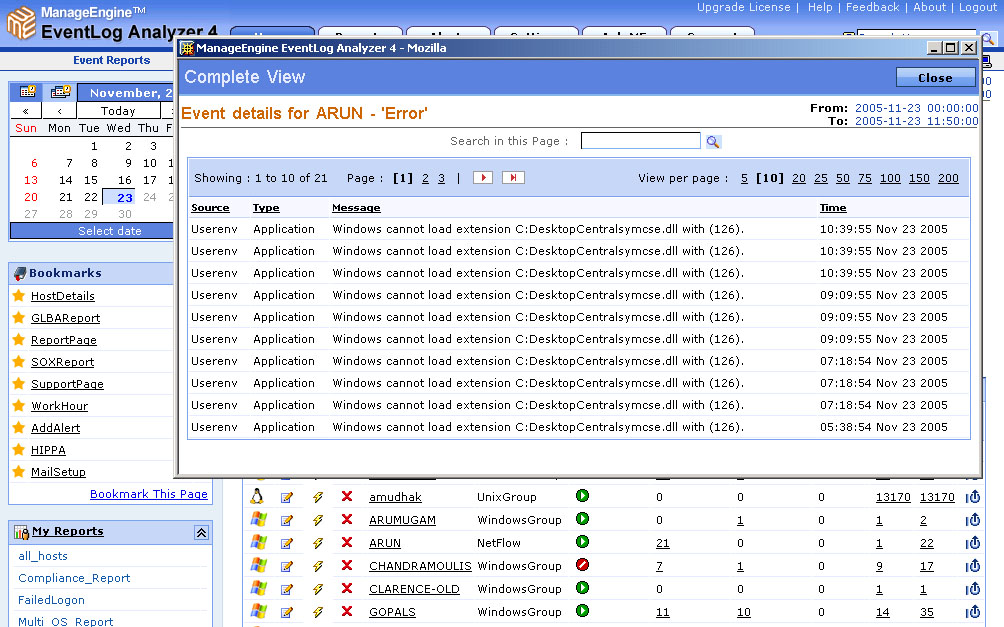1004x627 pixels.
Task: Click the report icon at GOPALS row end
Action: pyautogui.click(x=973, y=612)
